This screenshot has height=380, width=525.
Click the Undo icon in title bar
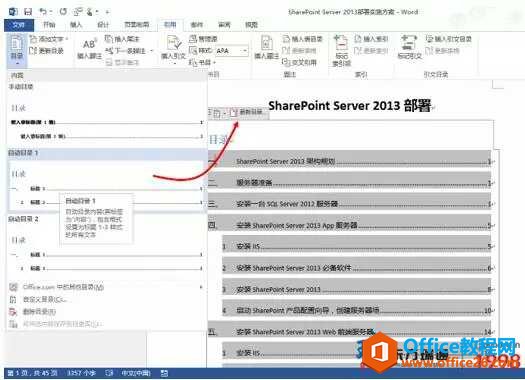[x=43, y=12]
